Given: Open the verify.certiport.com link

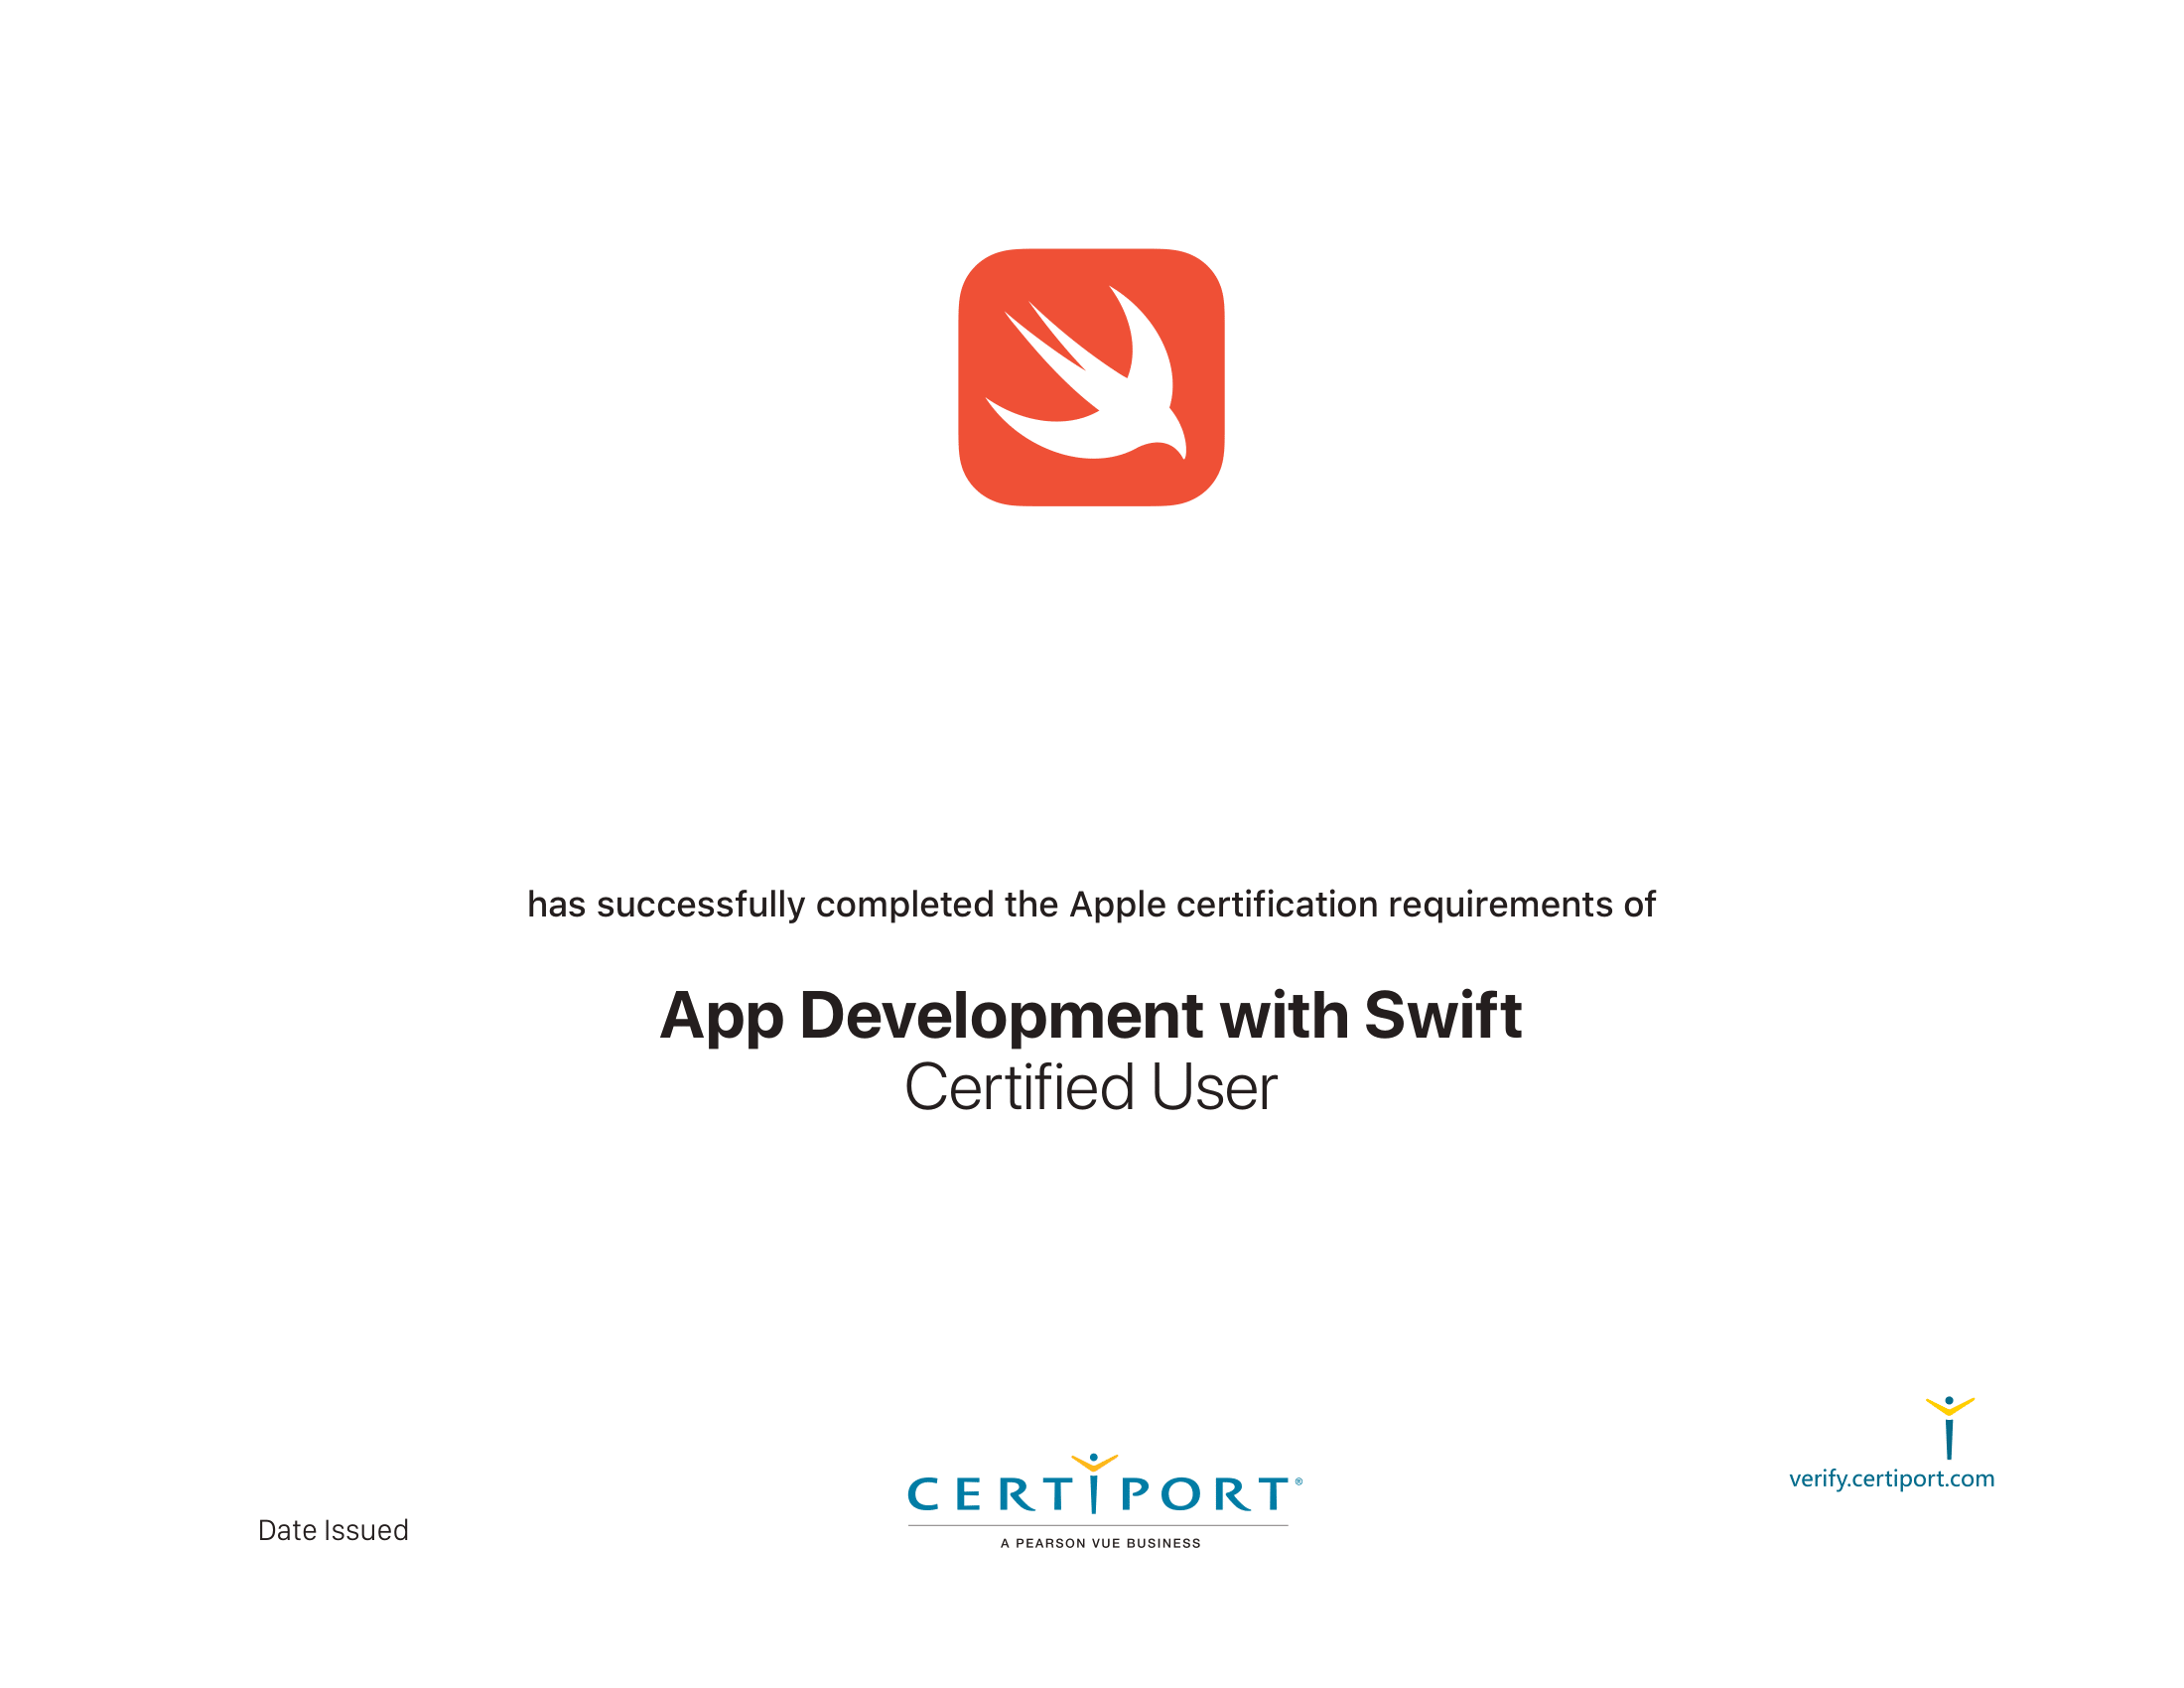Looking at the screenshot, I should [x=1891, y=1479].
